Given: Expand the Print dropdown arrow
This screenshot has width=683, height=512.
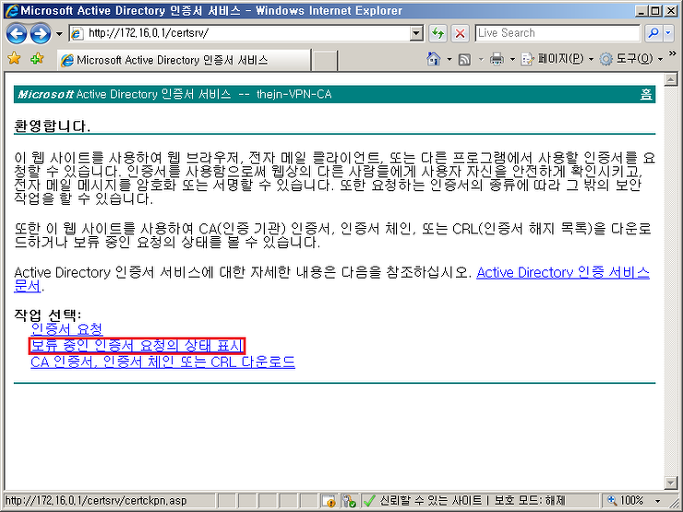Looking at the screenshot, I should [x=513, y=59].
